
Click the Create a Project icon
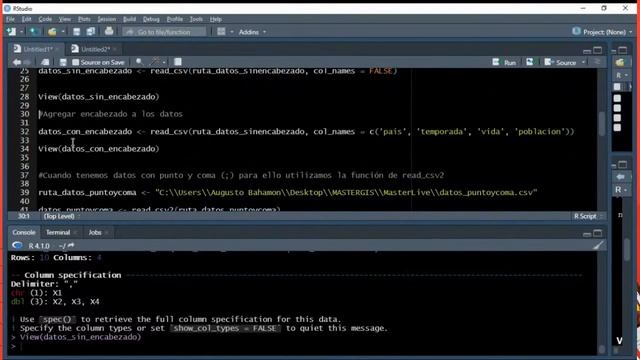pos(35,31)
